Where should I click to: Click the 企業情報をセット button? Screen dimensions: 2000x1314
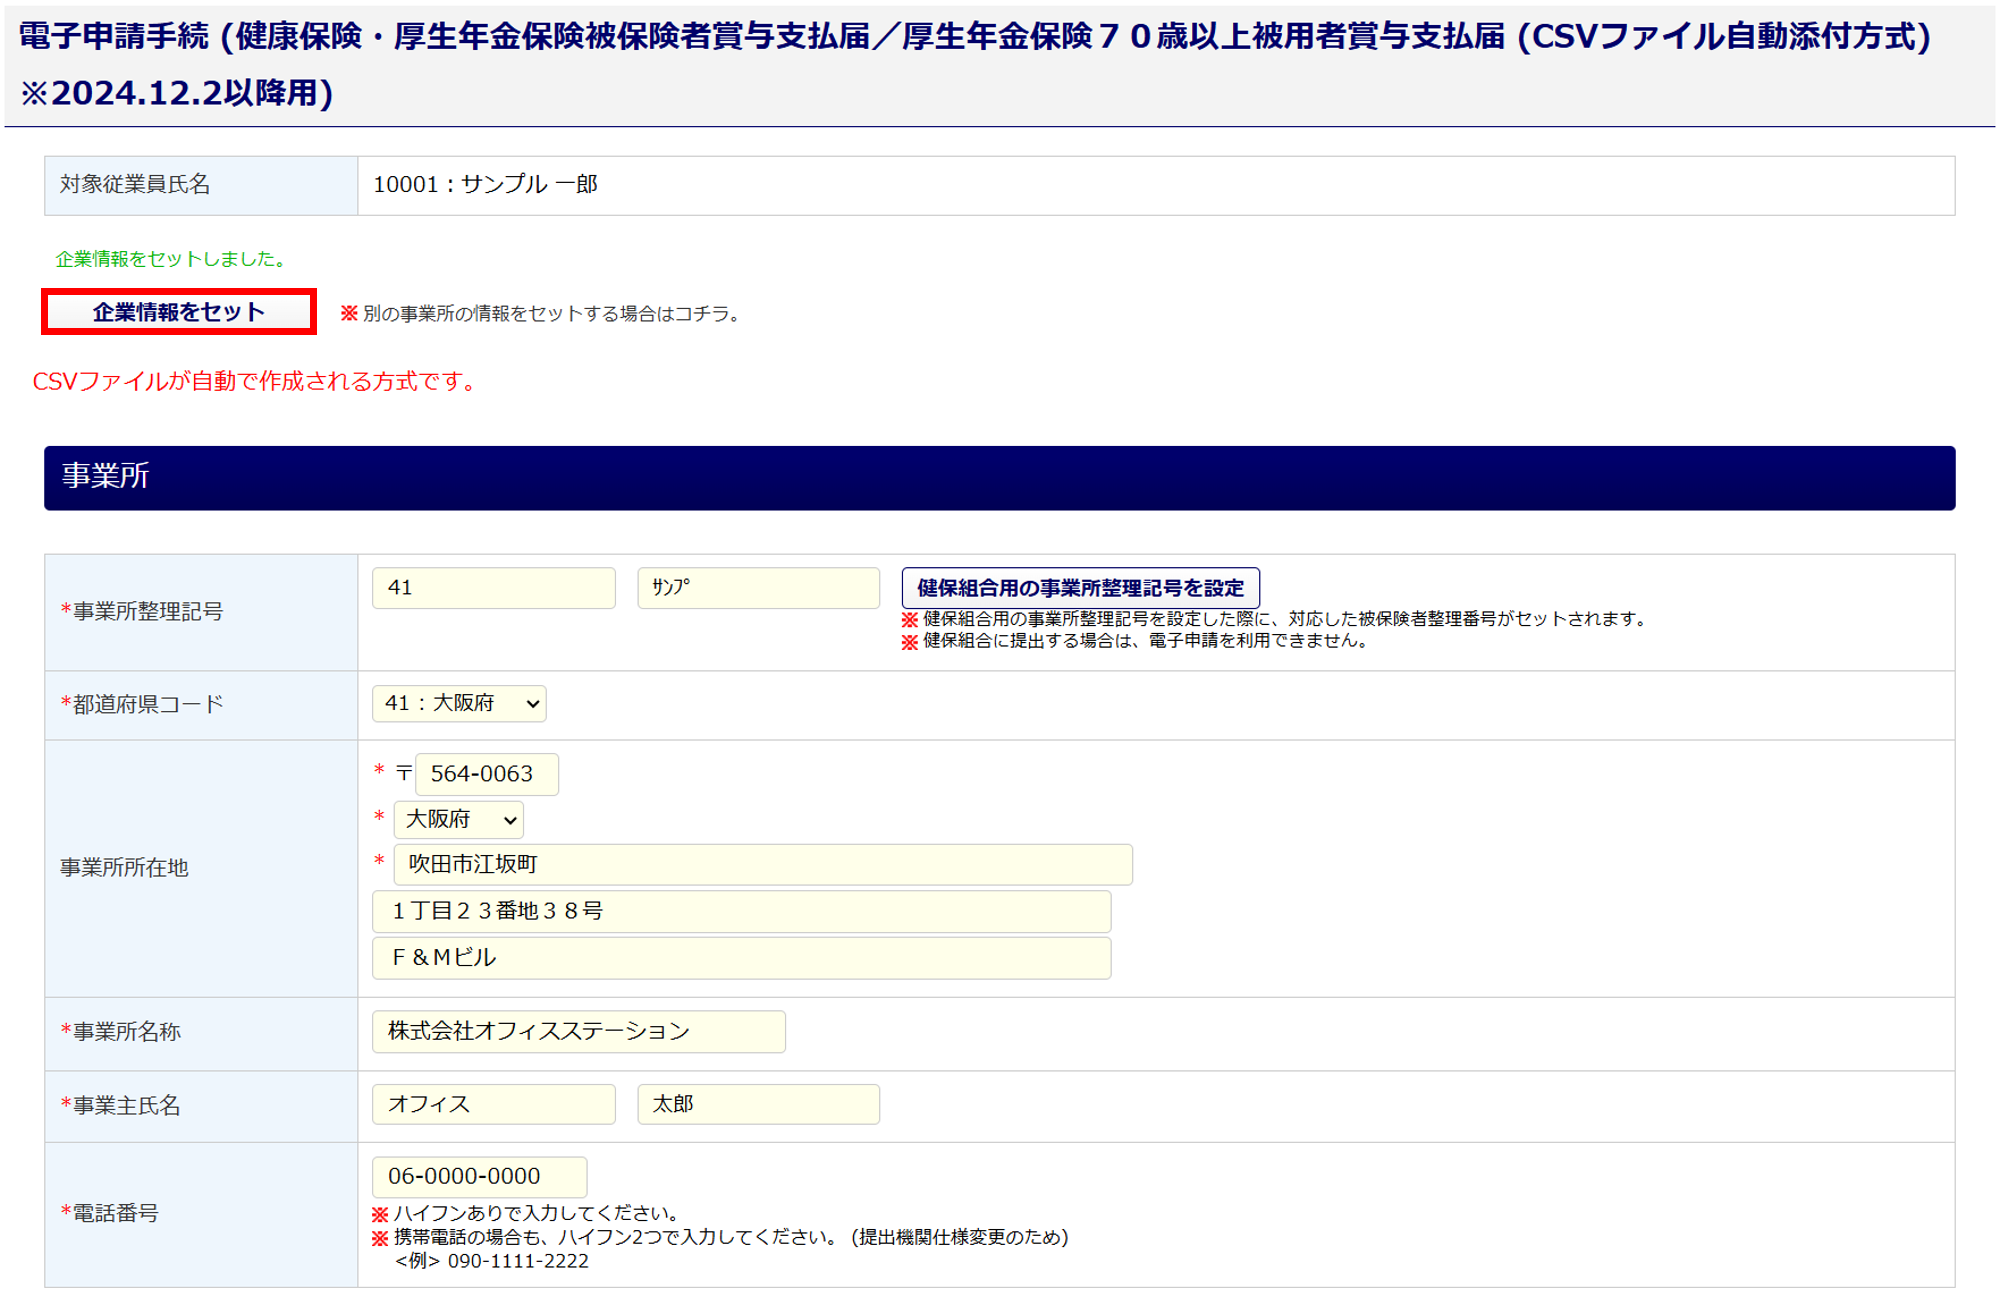pos(179,312)
